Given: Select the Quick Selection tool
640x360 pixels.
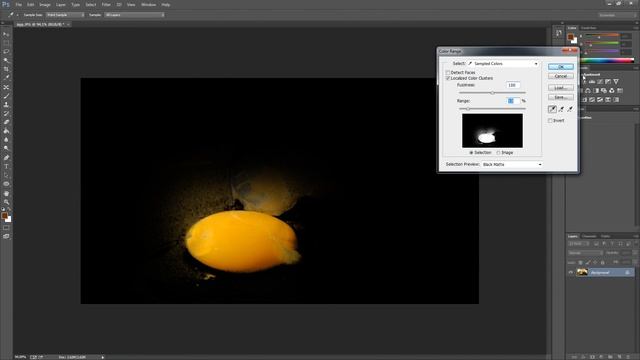Looking at the screenshot, I should (6, 60).
